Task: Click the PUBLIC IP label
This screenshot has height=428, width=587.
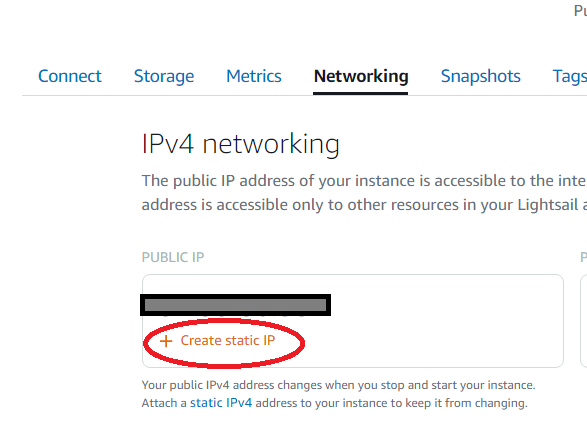Action: [x=173, y=257]
